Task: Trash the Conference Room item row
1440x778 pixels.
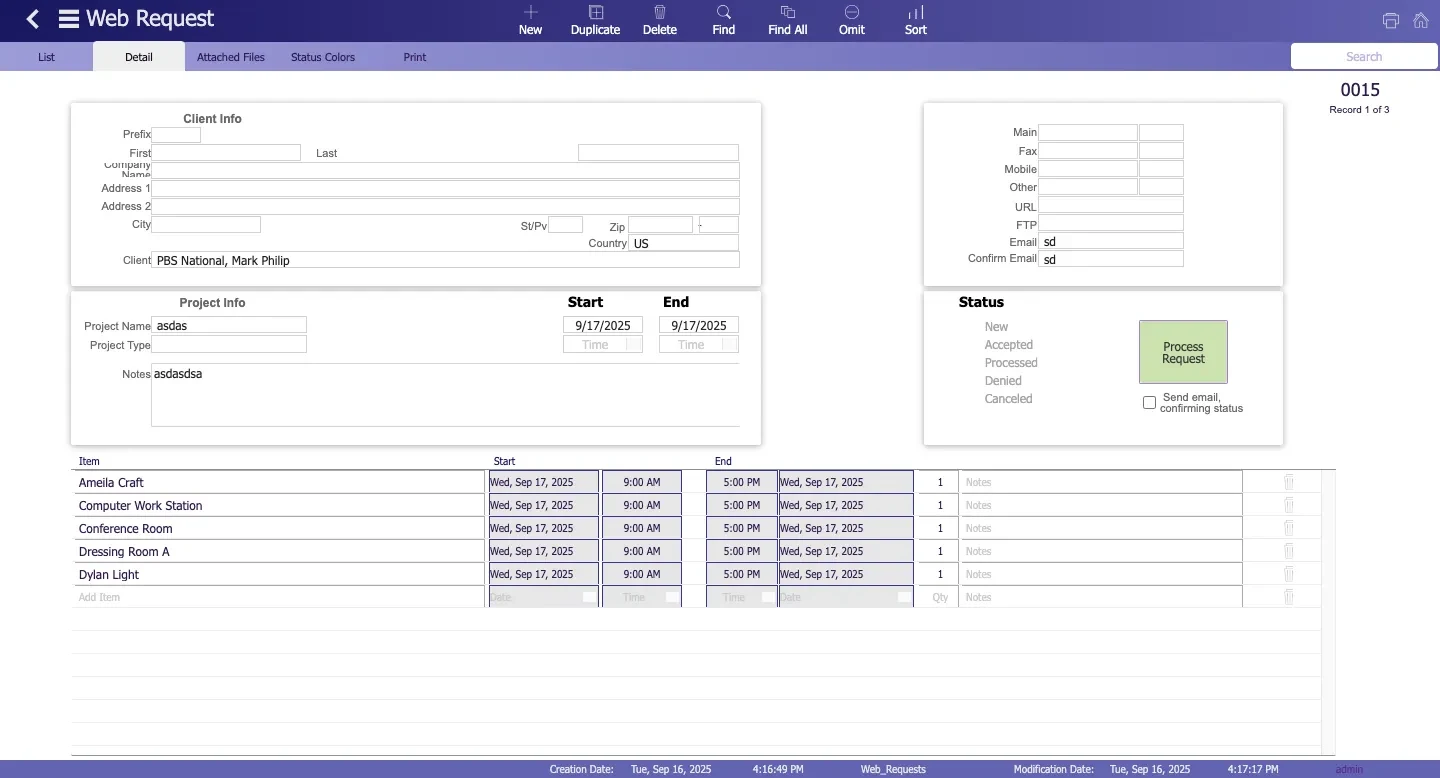Action: tap(1289, 528)
